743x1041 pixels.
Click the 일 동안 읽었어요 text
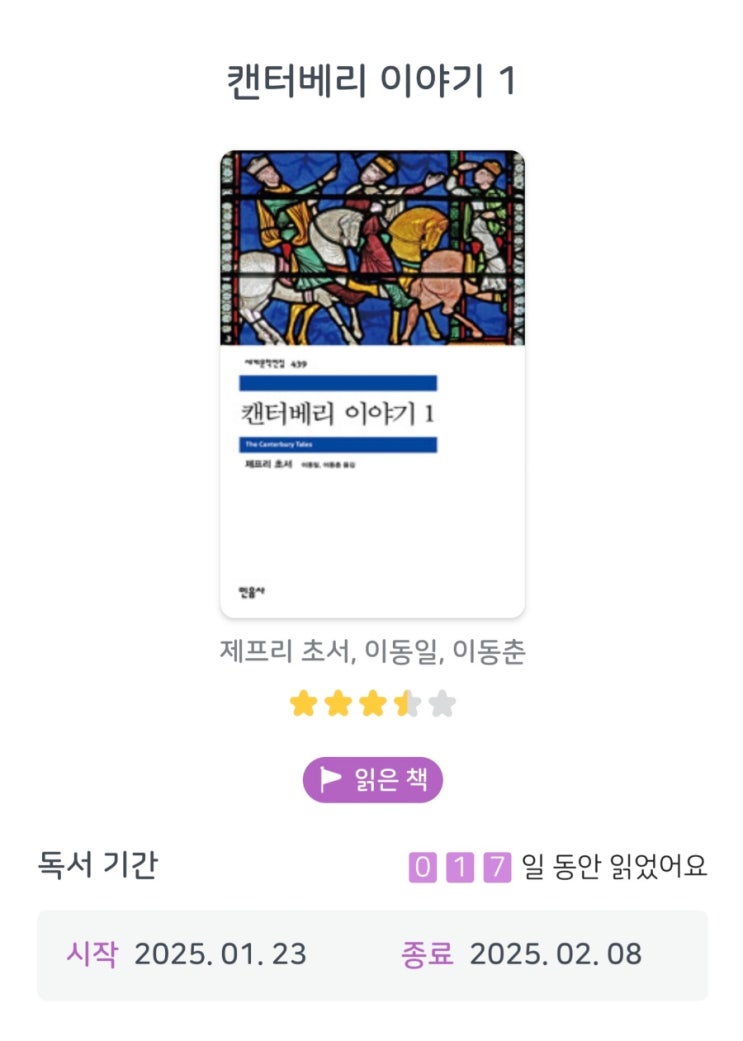(614, 866)
